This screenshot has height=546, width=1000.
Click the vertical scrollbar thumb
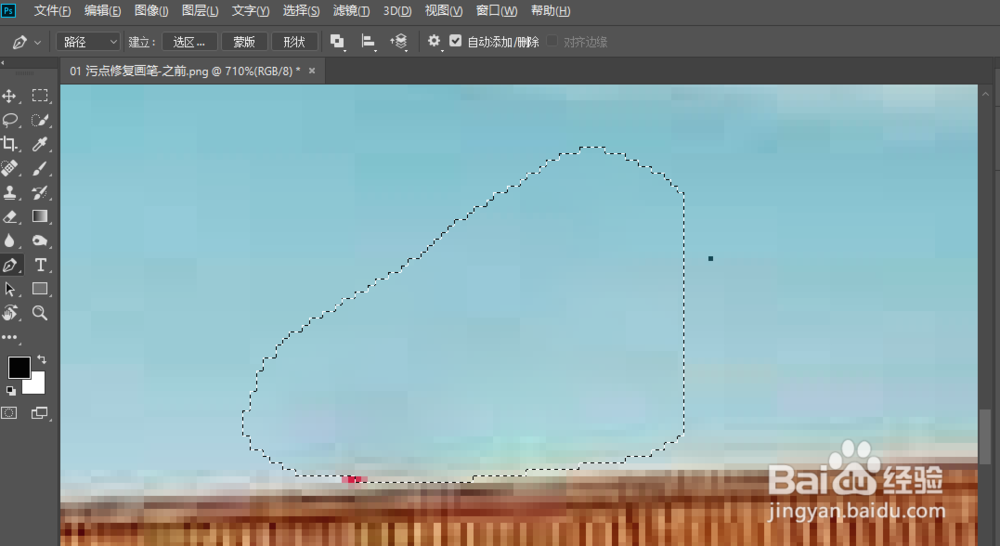985,436
